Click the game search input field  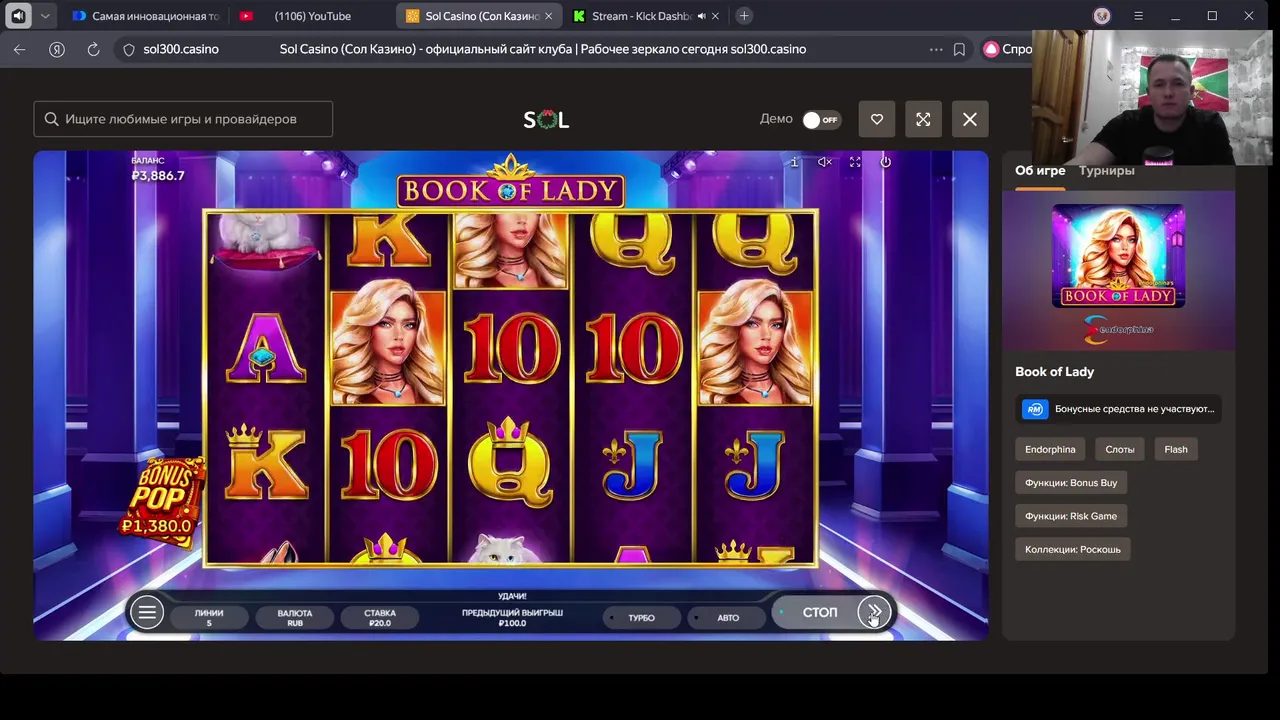click(183, 119)
